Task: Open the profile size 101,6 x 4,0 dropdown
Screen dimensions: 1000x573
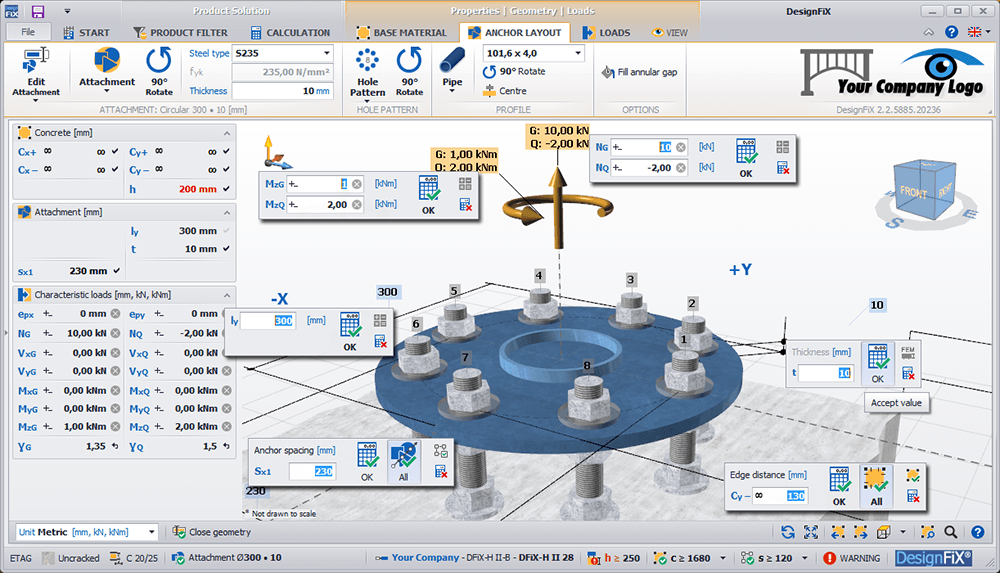Action: click(x=577, y=53)
